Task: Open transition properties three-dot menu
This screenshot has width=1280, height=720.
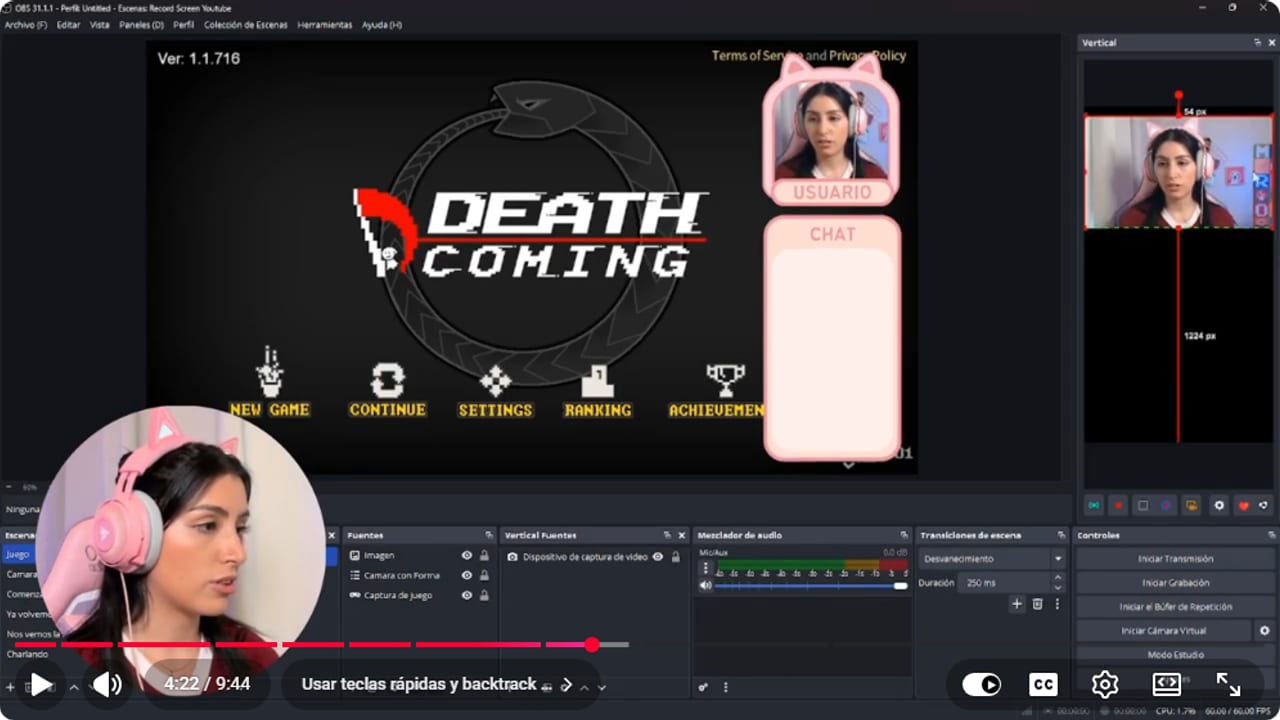Action: click(x=1057, y=604)
